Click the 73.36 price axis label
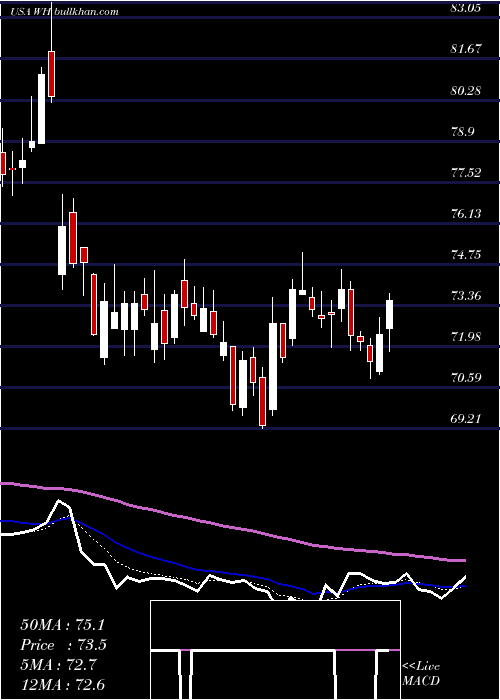 (466, 296)
